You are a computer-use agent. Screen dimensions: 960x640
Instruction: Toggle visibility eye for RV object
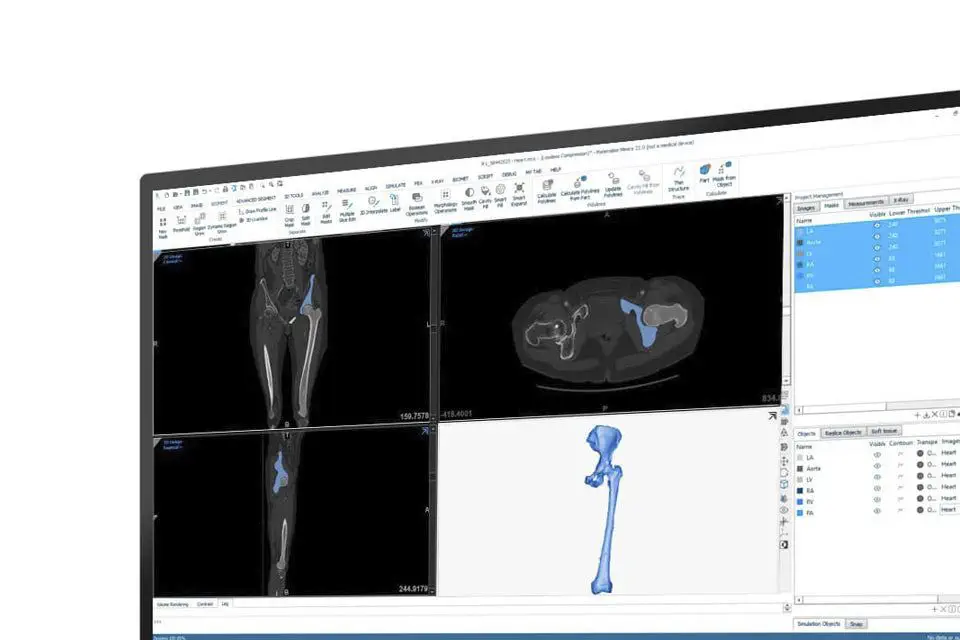pos(878,498)
